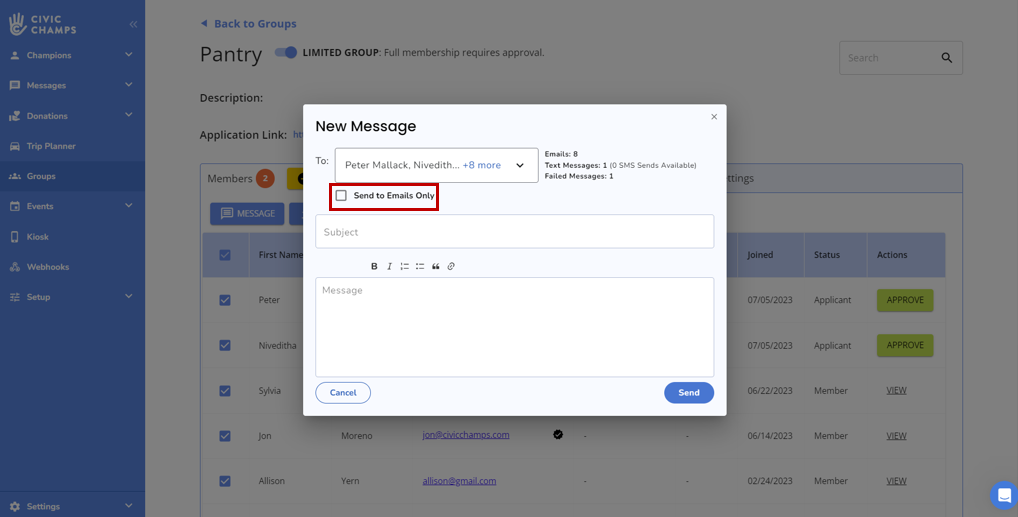Check the Send to Emails Only box

tap(341, 196)
